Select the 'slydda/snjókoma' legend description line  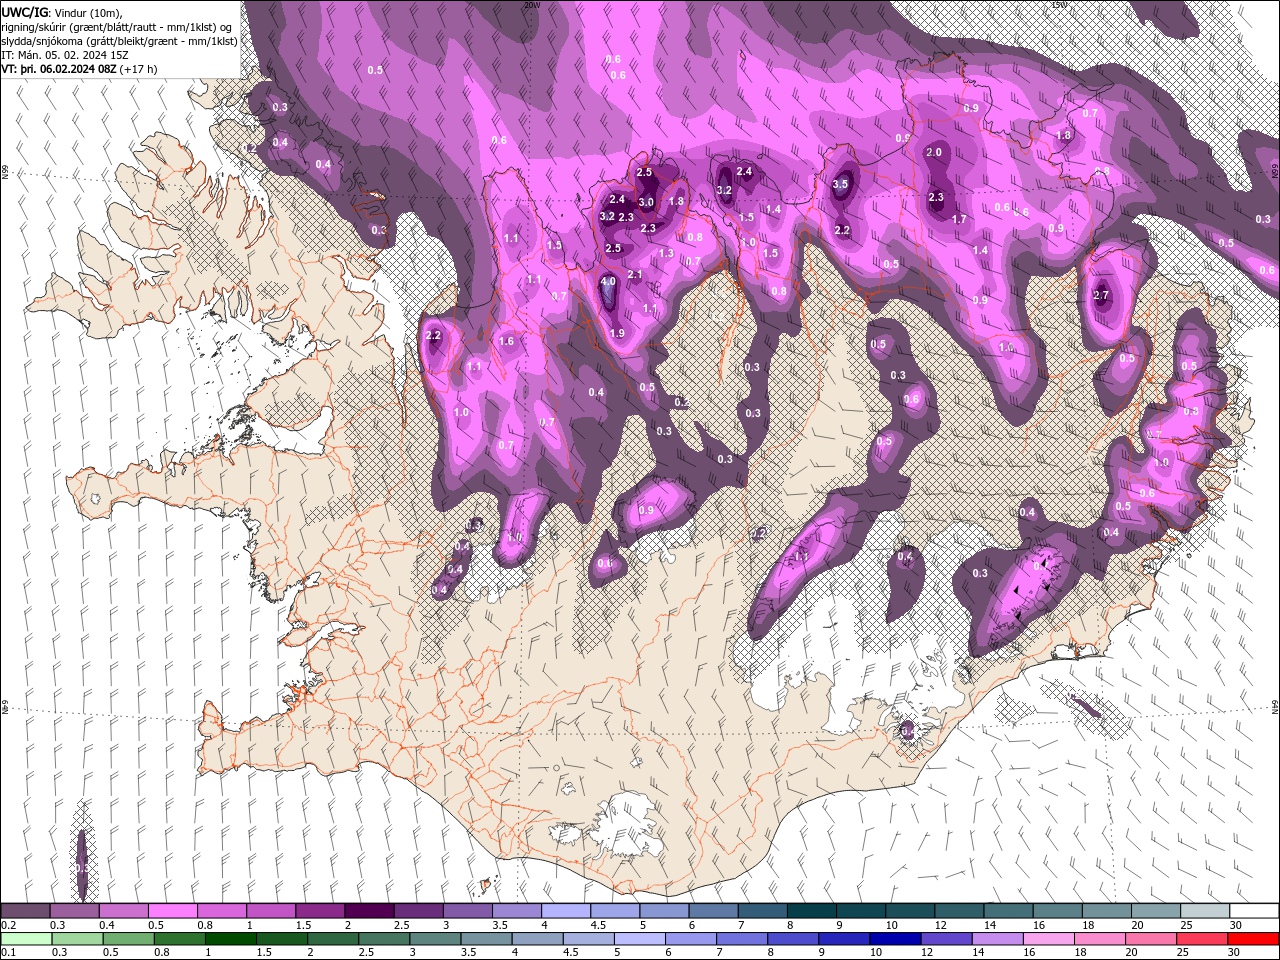[x=120, y=41]
